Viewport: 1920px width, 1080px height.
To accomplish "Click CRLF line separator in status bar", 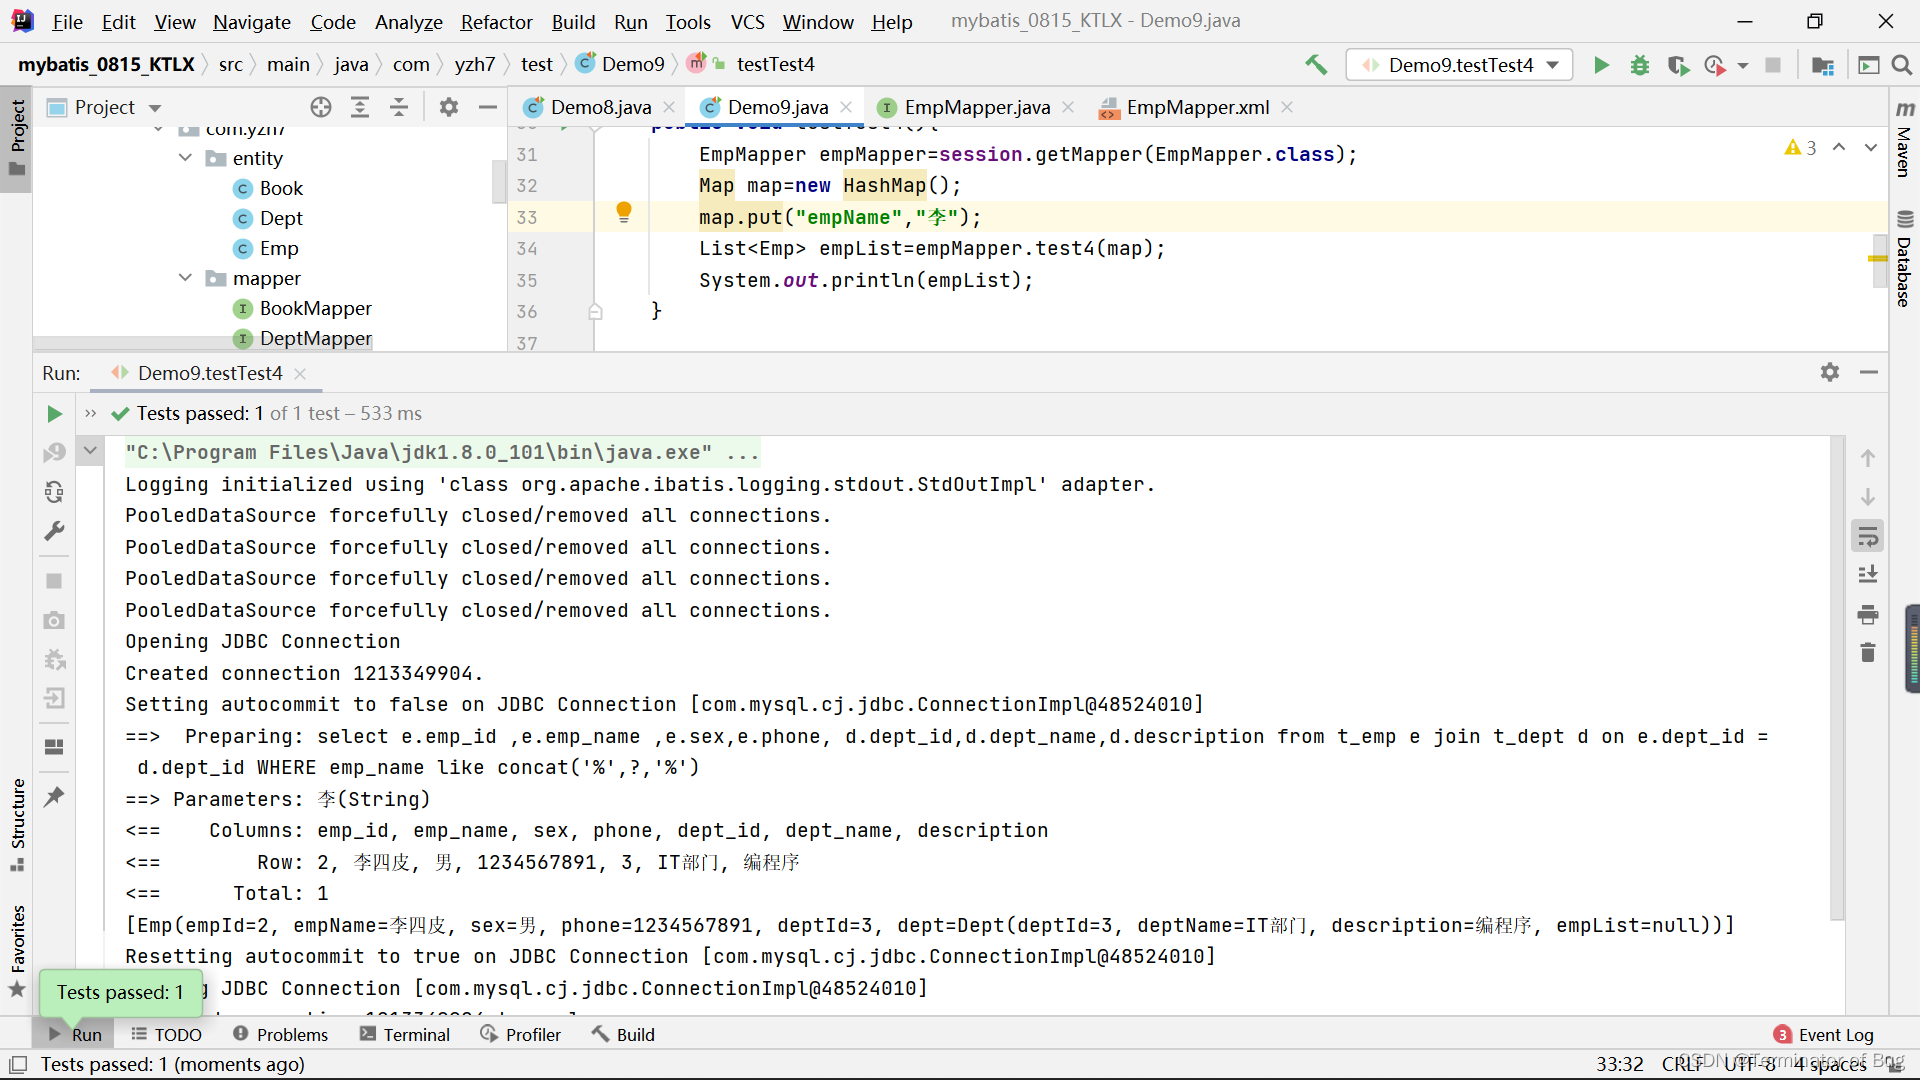I will click(x=1682, y=1064).
